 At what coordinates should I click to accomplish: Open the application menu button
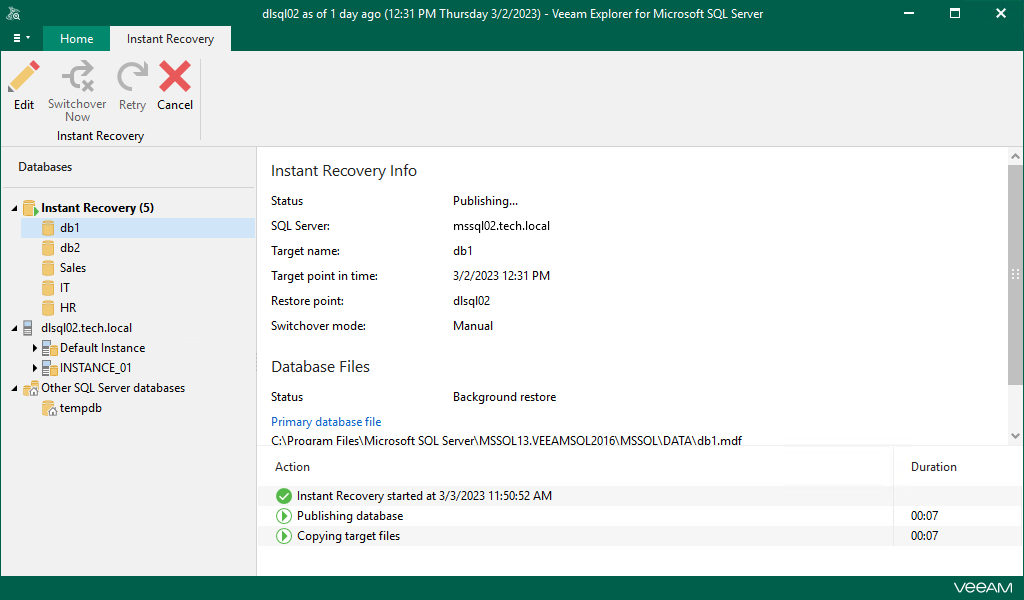(21, 38)
